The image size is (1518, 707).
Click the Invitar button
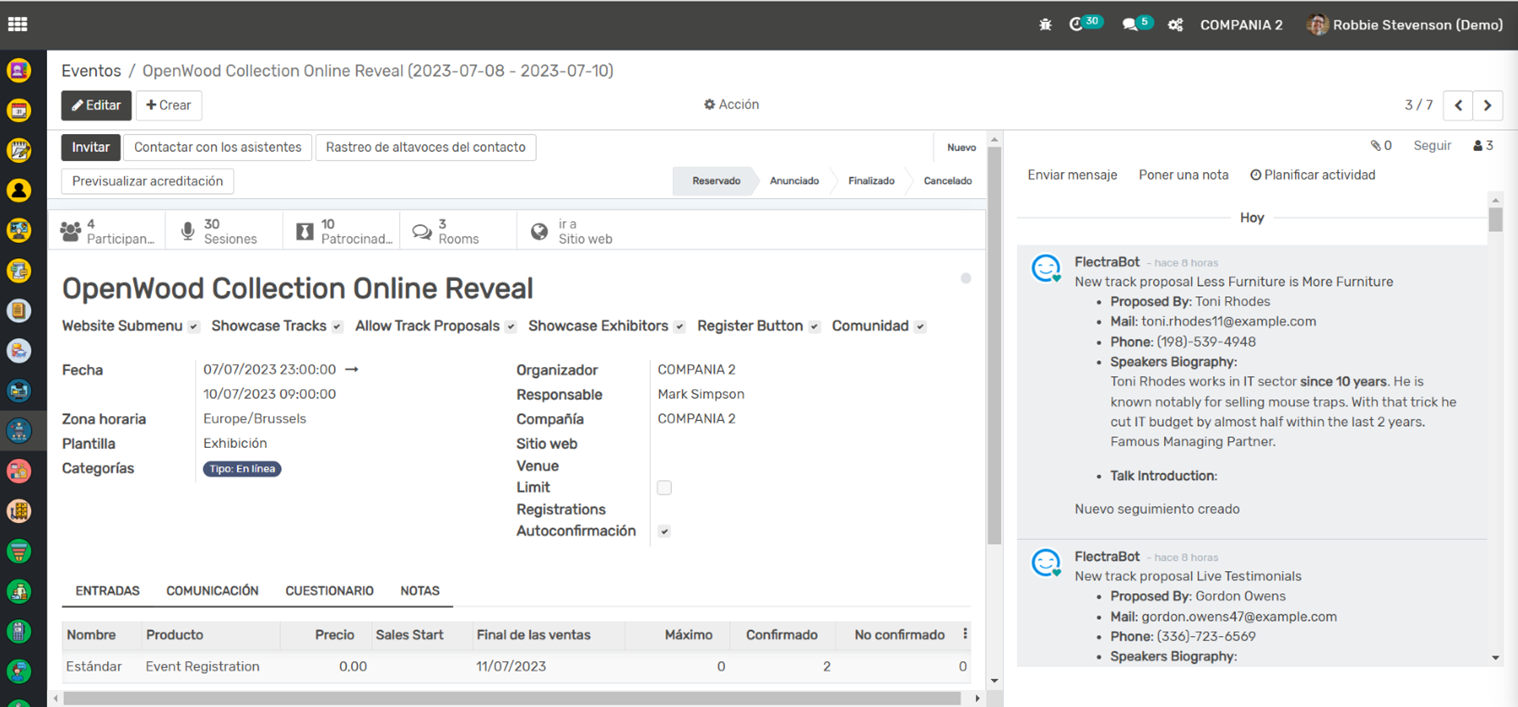(91, 147)
